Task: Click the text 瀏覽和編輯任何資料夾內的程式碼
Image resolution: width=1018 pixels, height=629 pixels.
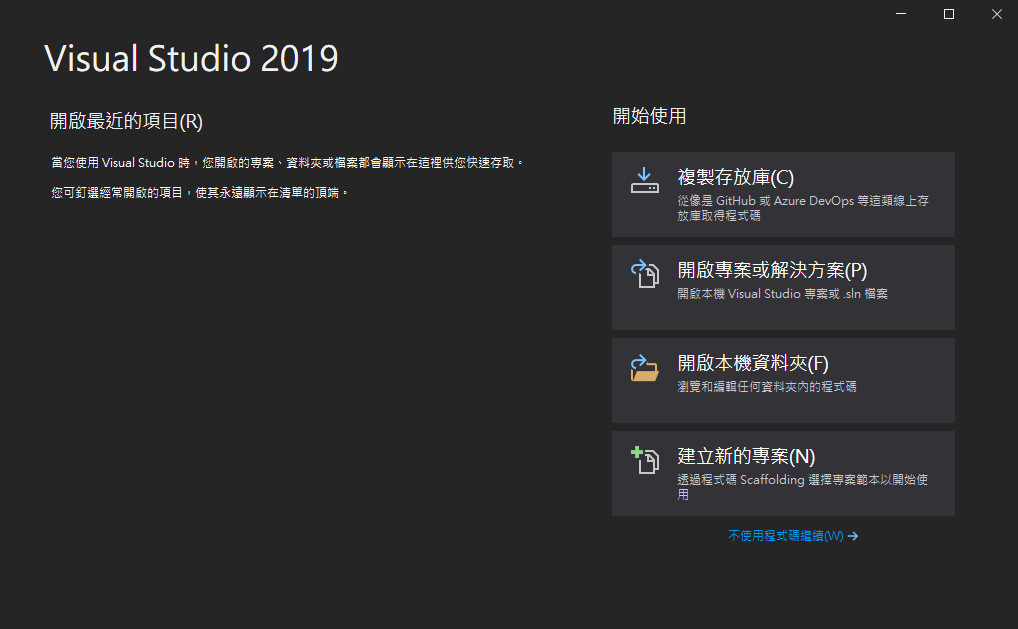Action: (767, 387)
